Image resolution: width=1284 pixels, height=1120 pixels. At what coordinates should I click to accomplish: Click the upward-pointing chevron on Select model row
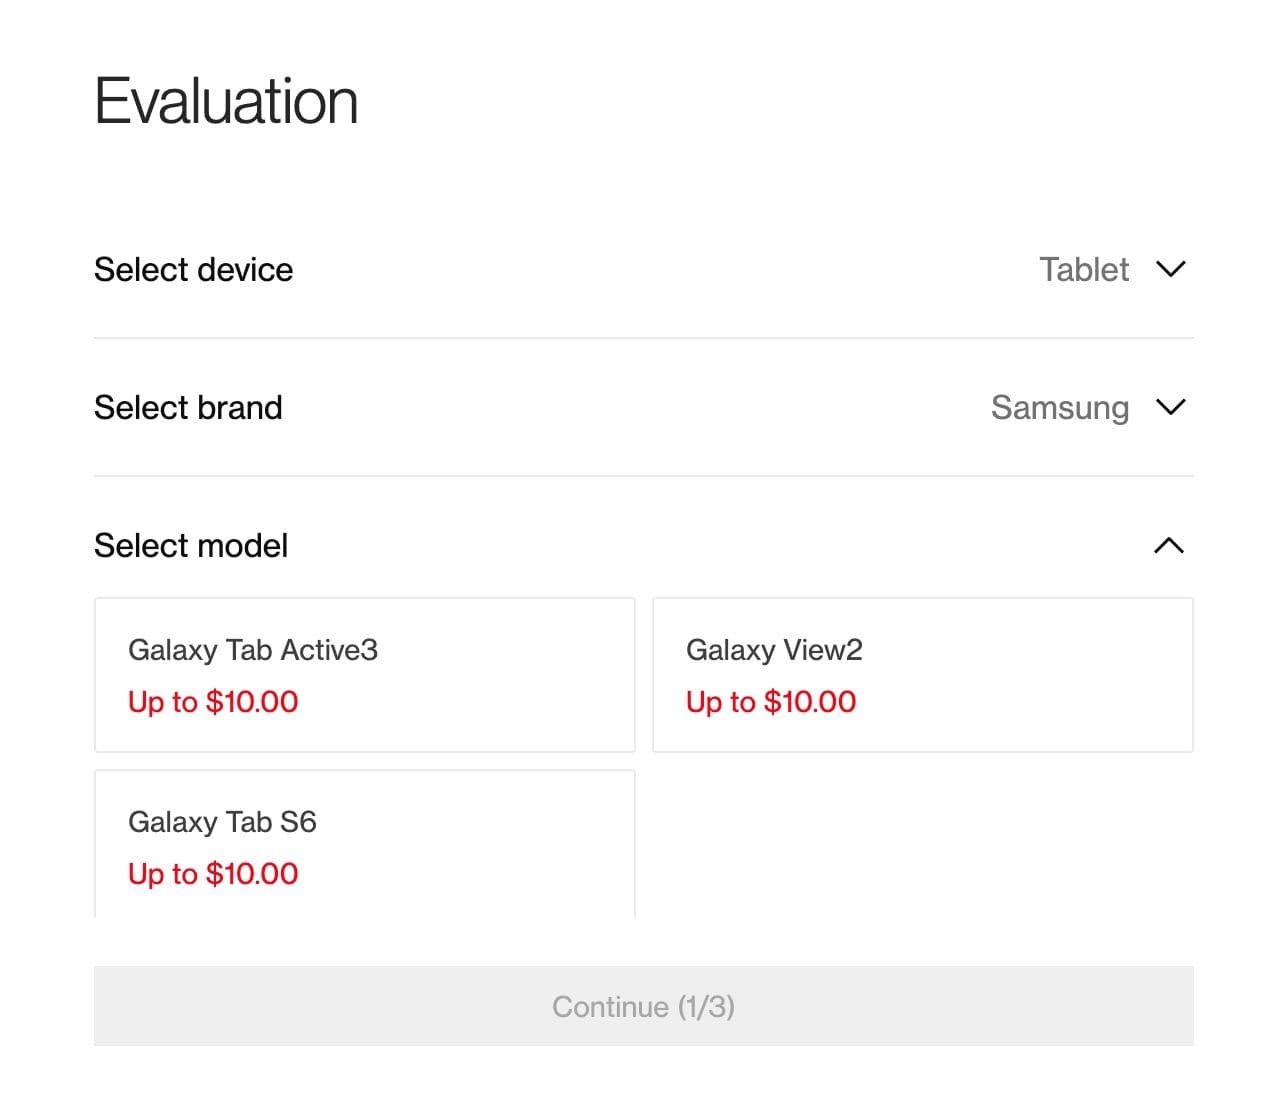click(x=1169, y=545)
